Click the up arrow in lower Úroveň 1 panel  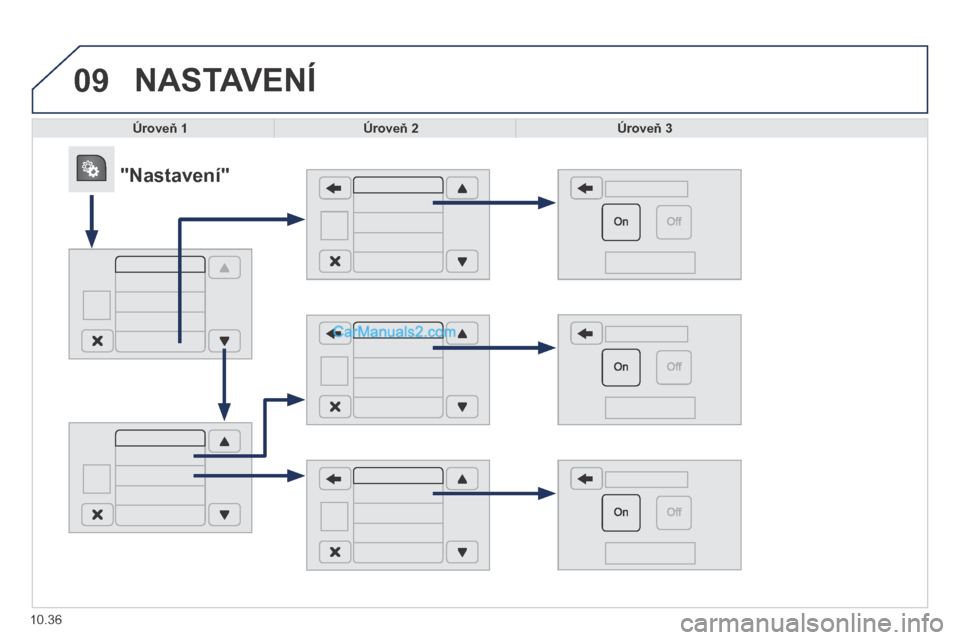[225, 441]
